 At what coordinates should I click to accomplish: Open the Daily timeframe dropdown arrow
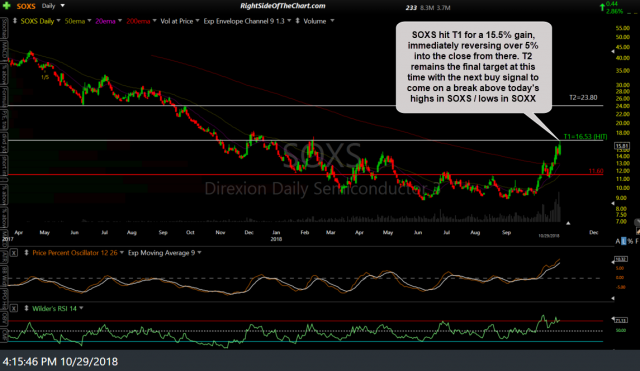62,6
